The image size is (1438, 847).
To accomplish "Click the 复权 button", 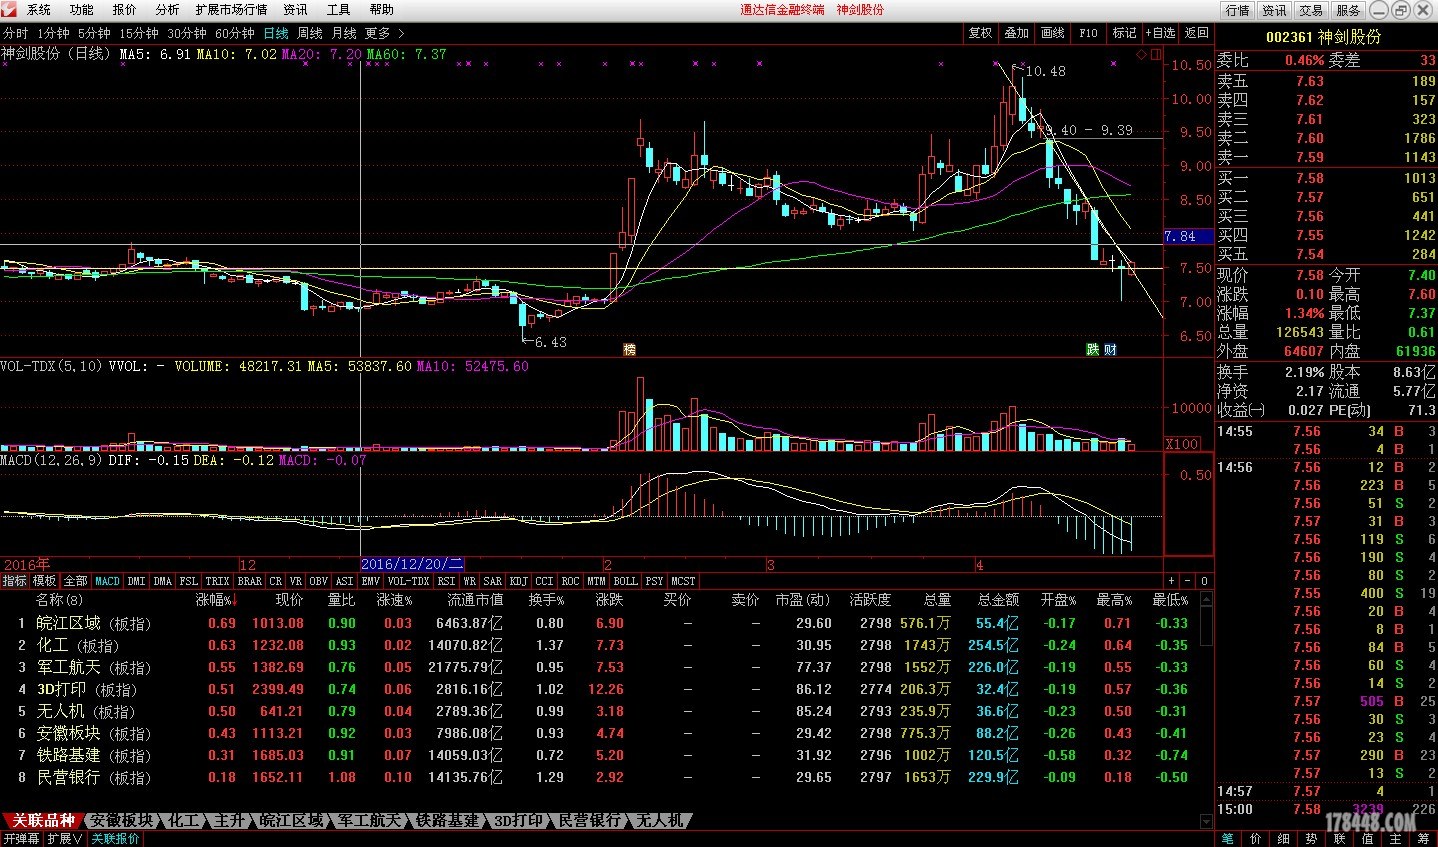I will pos(980,33).
